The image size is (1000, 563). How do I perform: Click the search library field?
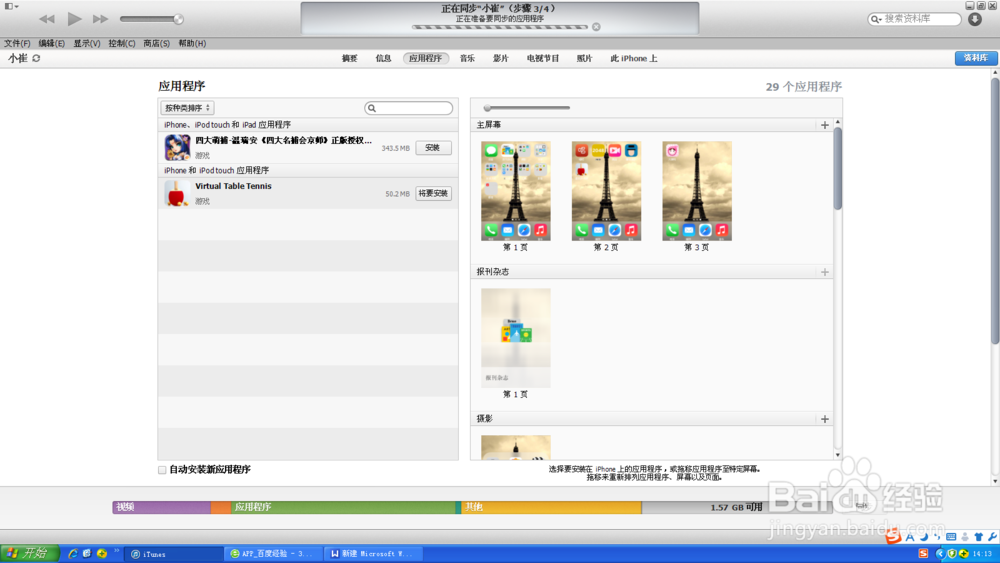pos(915,19)
